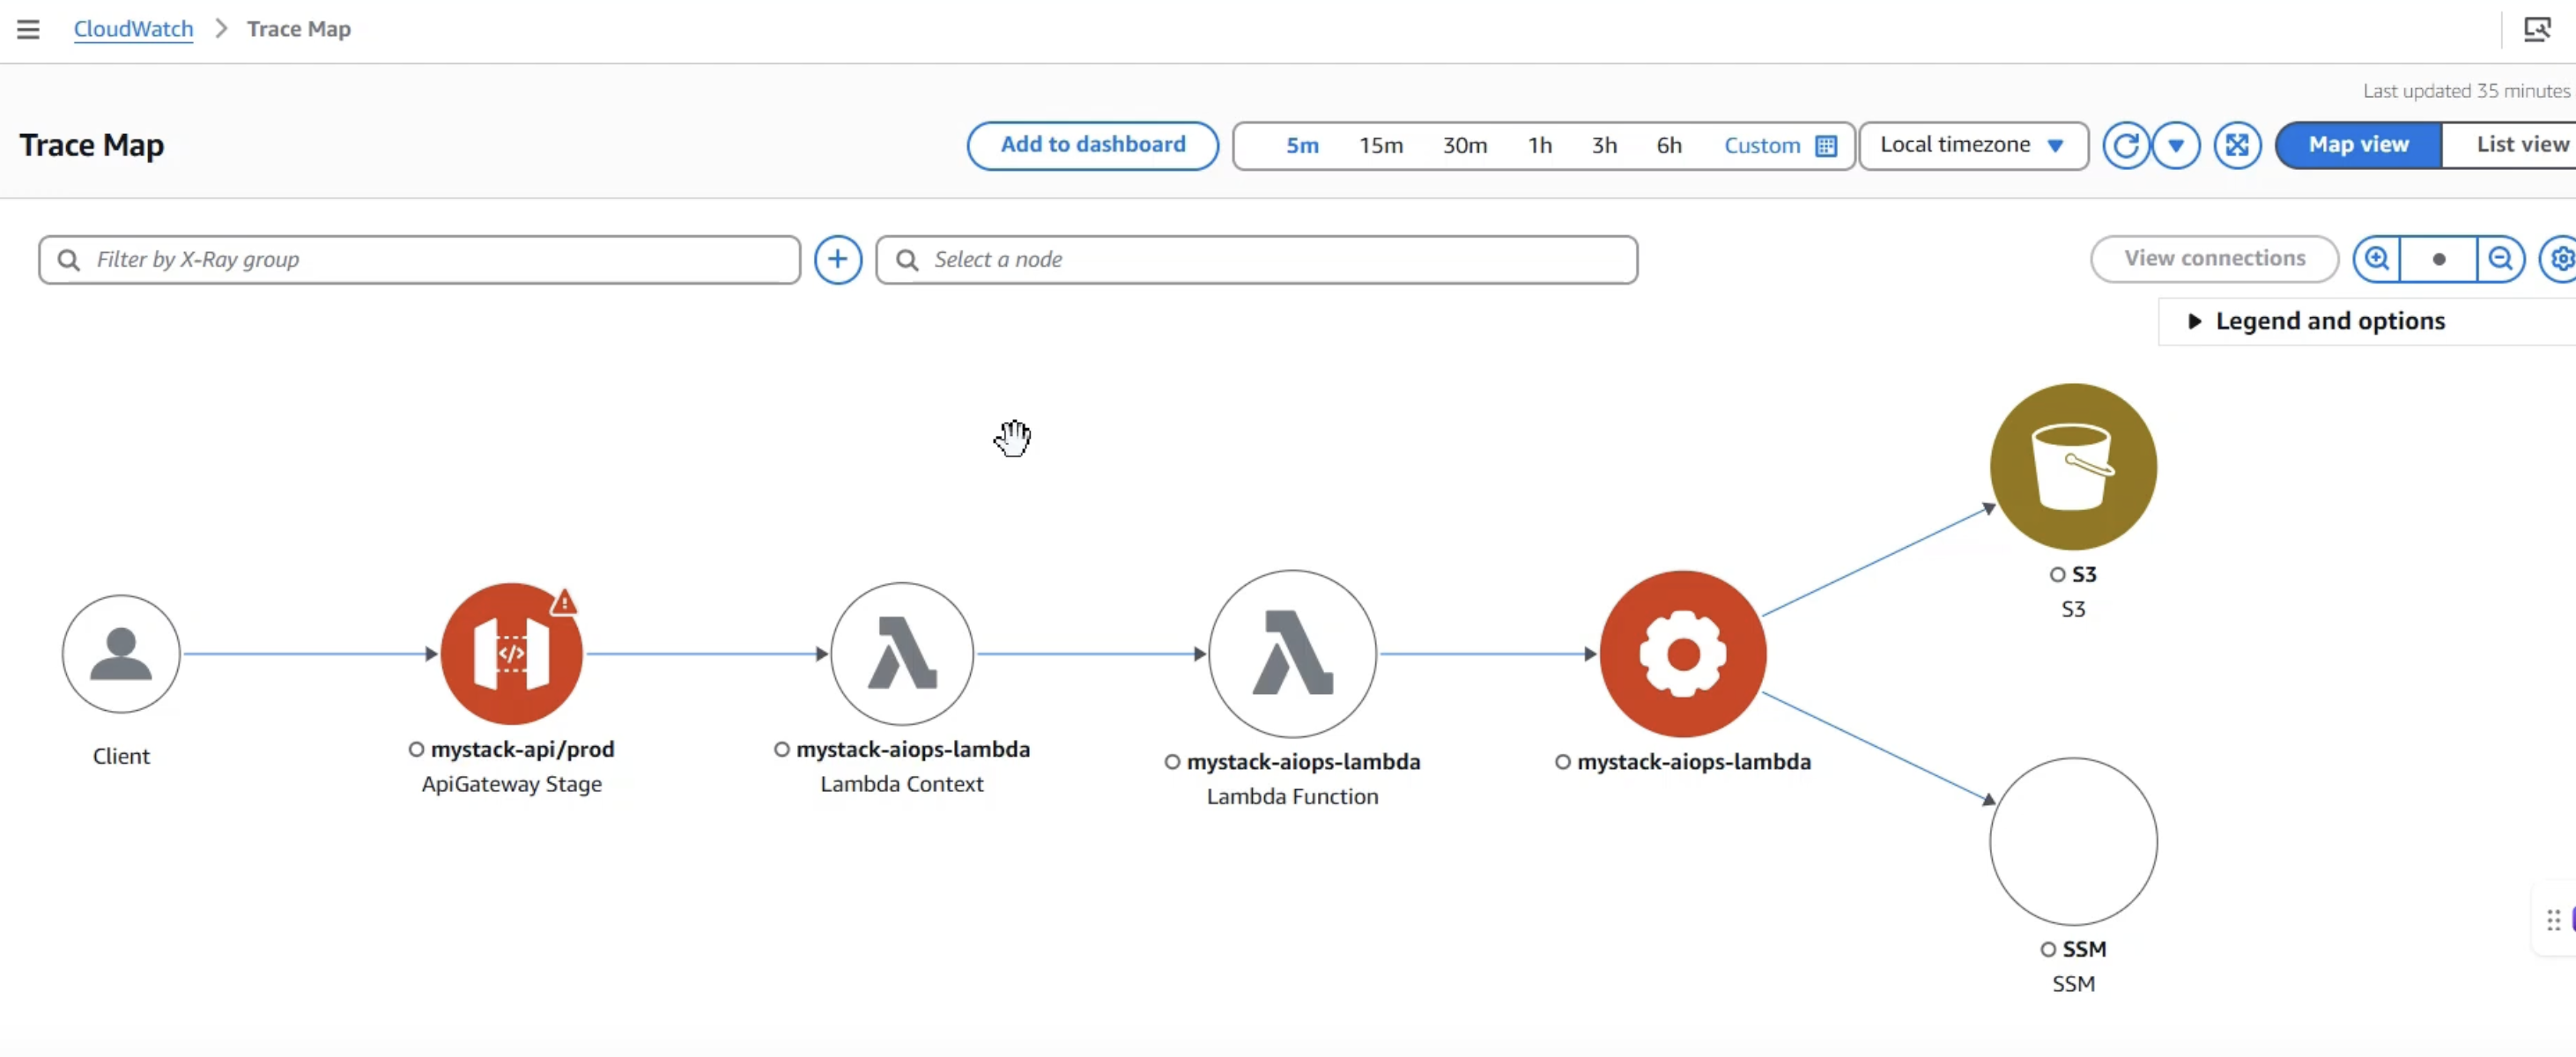Switch to List view tab
Viewport: 2576px width, 1057px height.
click(x=2520, y=145)
